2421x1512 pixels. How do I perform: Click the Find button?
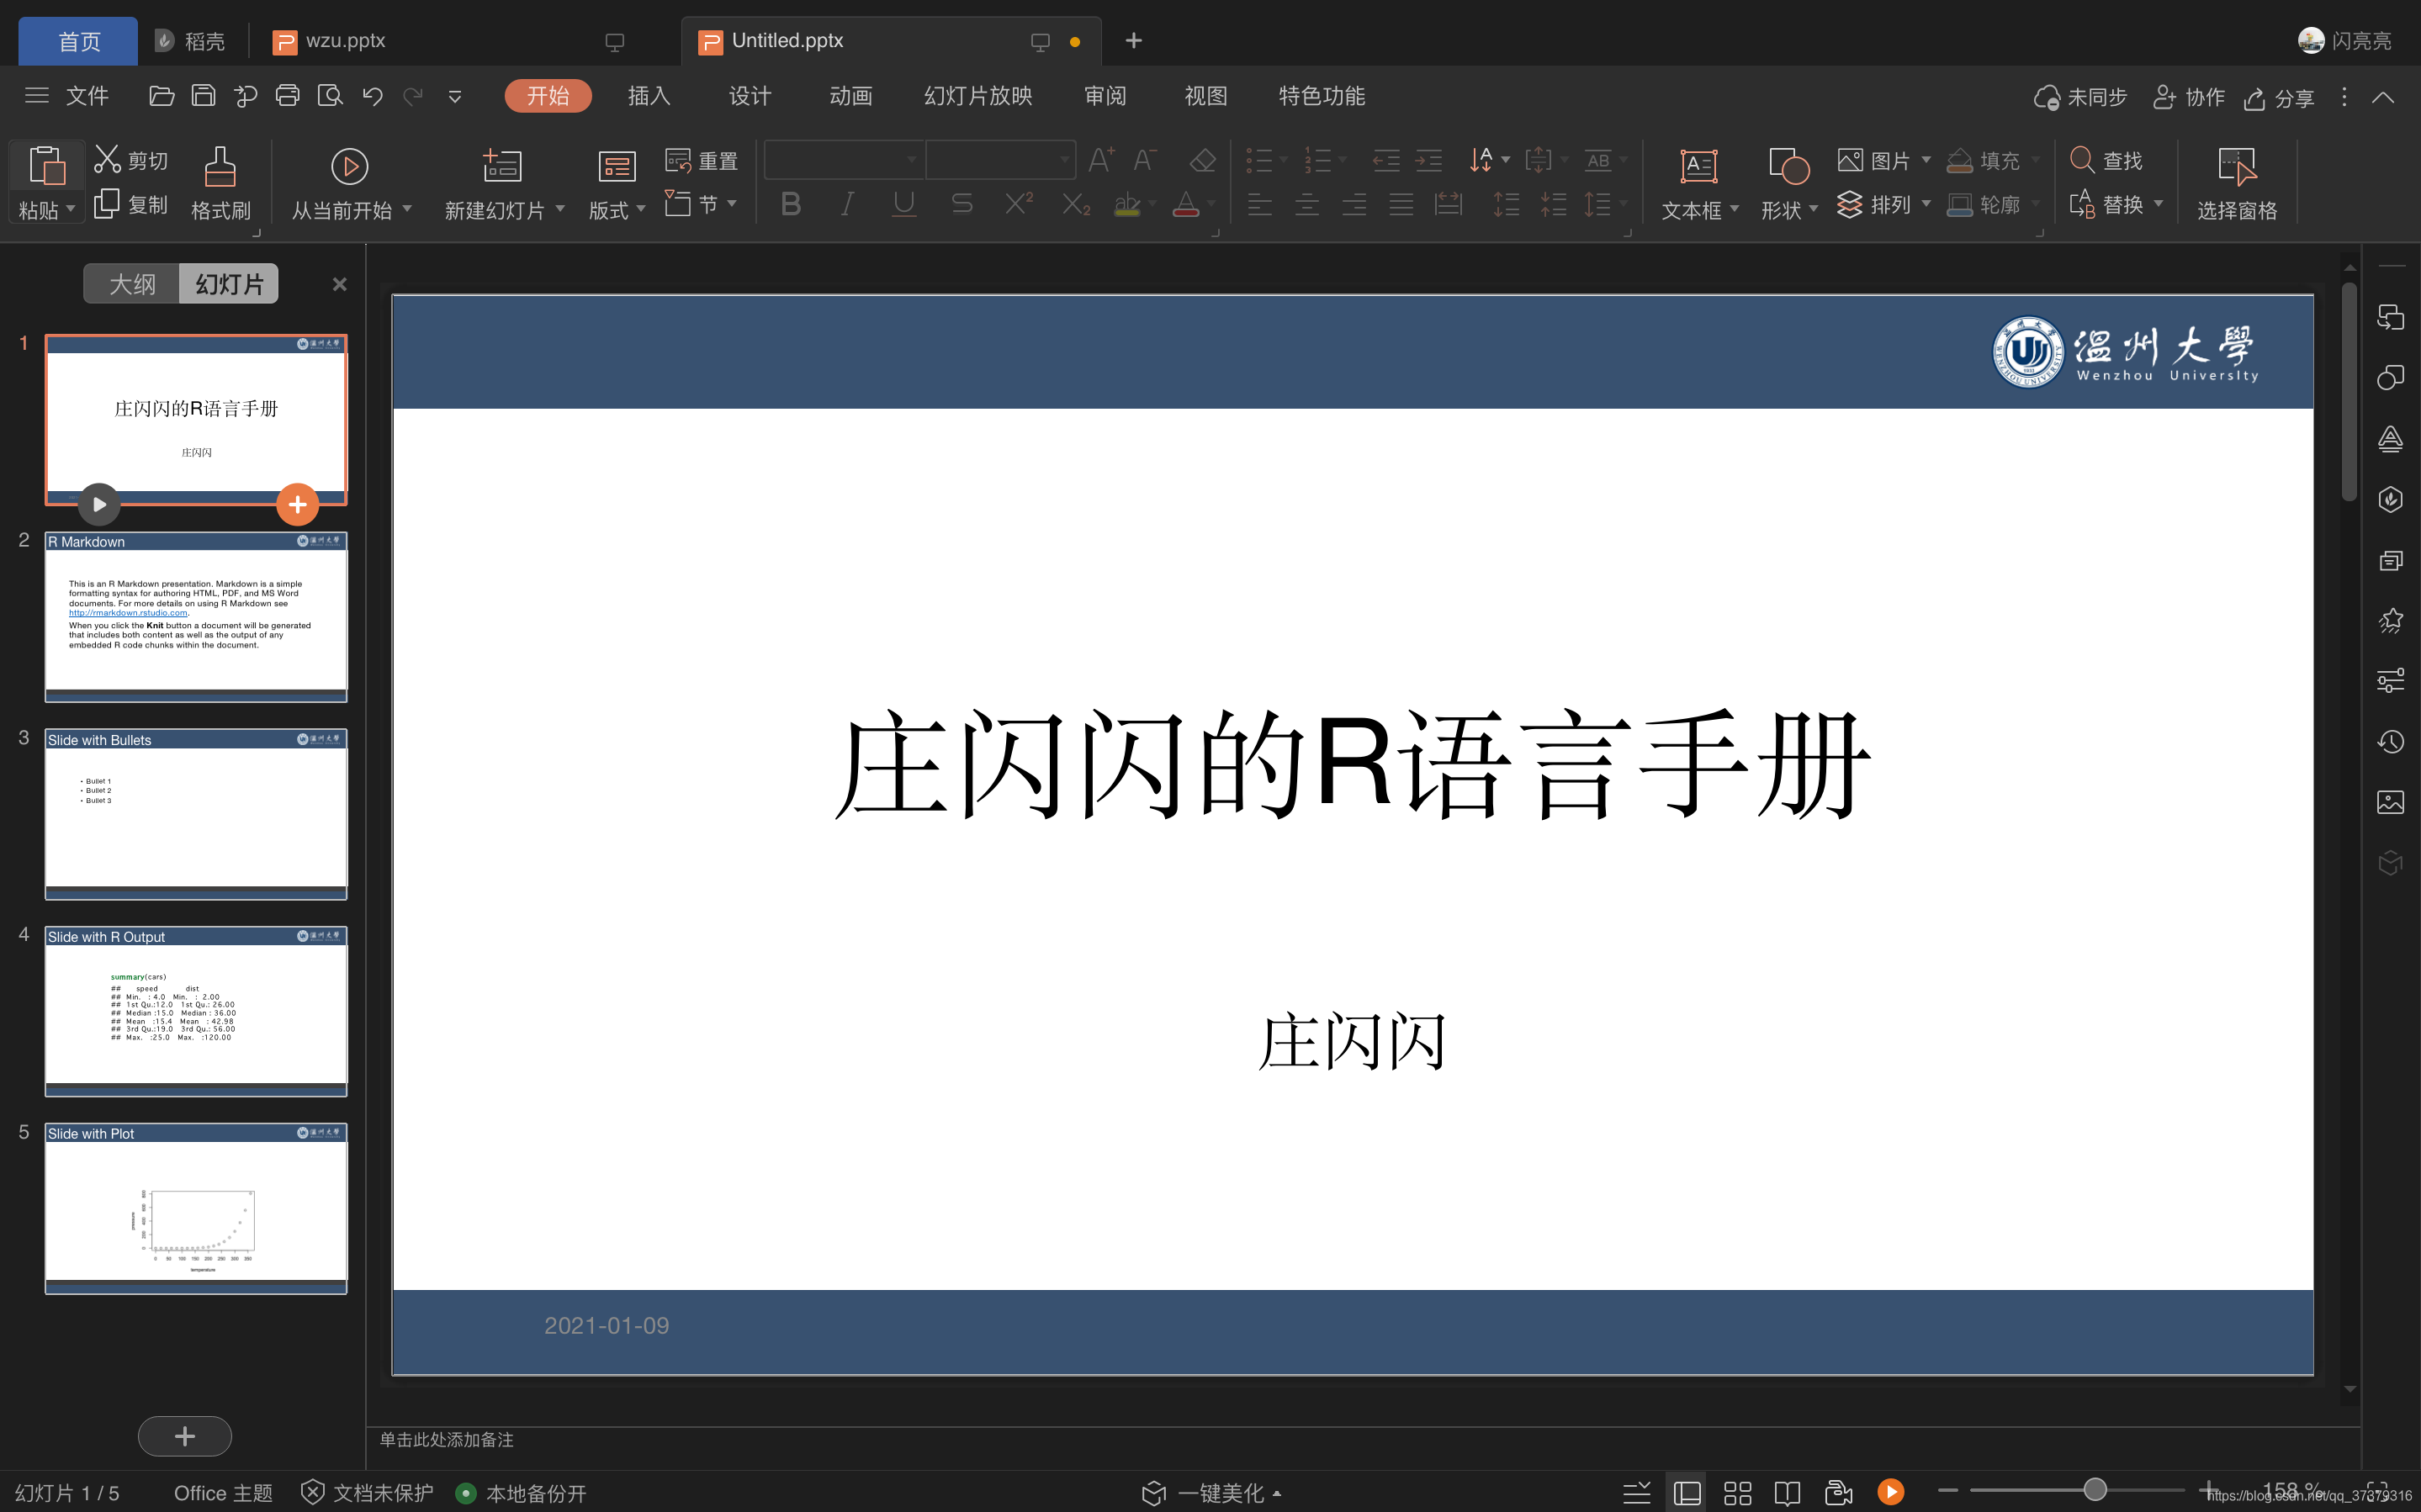pyautogui.click(x=2106, y=160)
